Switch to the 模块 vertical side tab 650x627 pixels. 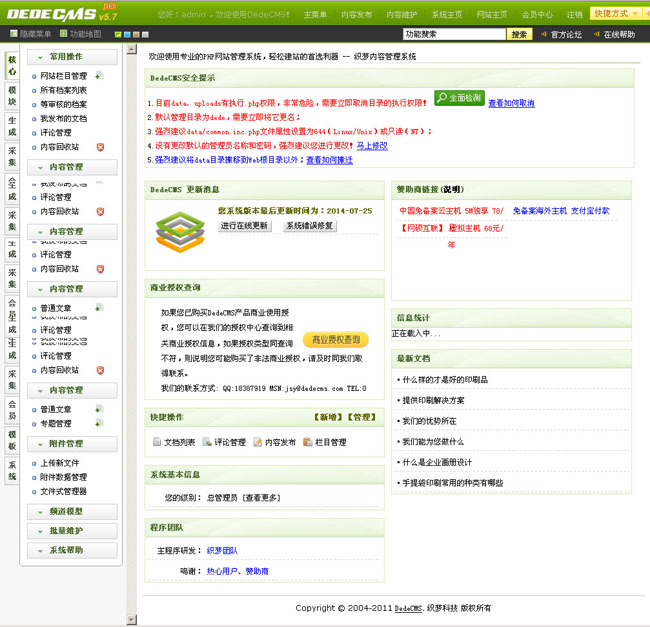12,95
